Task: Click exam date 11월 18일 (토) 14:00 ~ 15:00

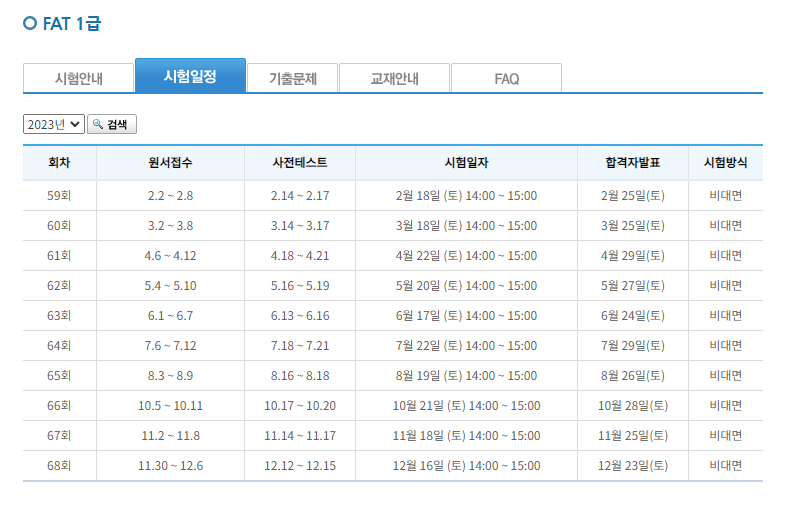Action: 466,435
